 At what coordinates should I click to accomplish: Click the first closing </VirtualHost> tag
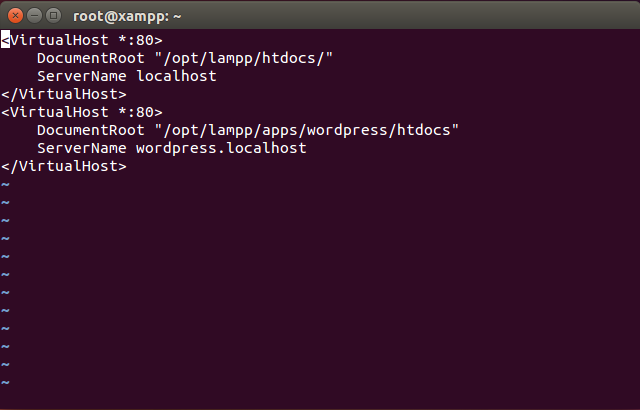(x=64, y=94)
